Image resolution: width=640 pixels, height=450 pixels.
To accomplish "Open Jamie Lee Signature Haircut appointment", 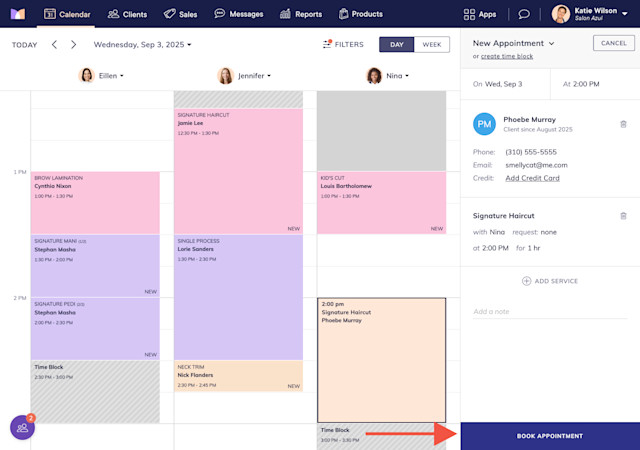I will coord(238,172).
